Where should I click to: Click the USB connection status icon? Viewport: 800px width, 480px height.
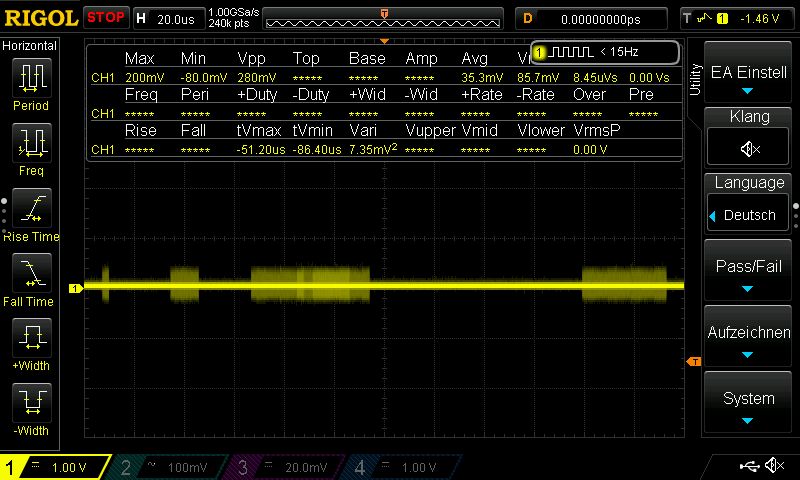[750, 466]
